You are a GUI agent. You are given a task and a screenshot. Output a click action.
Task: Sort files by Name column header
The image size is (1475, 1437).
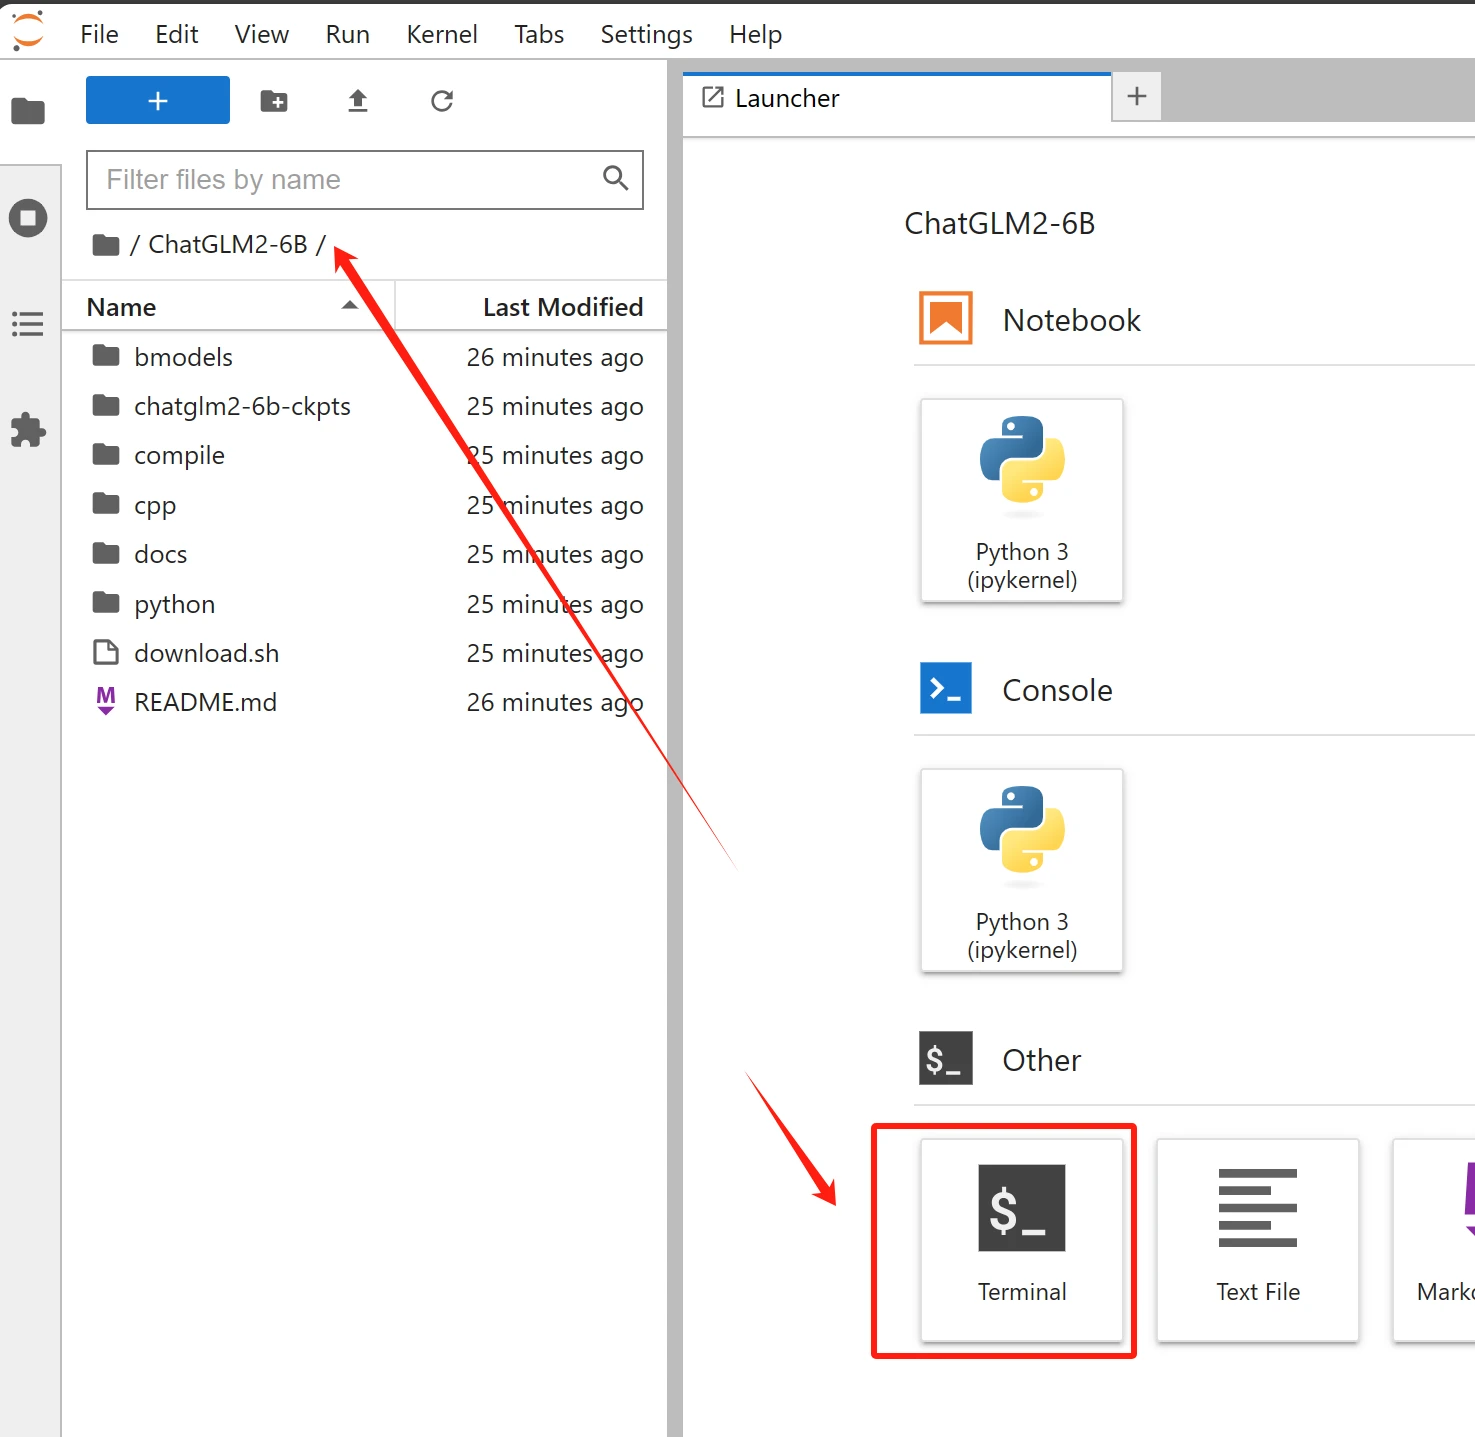pyautogui.click(x=122, y=307)
